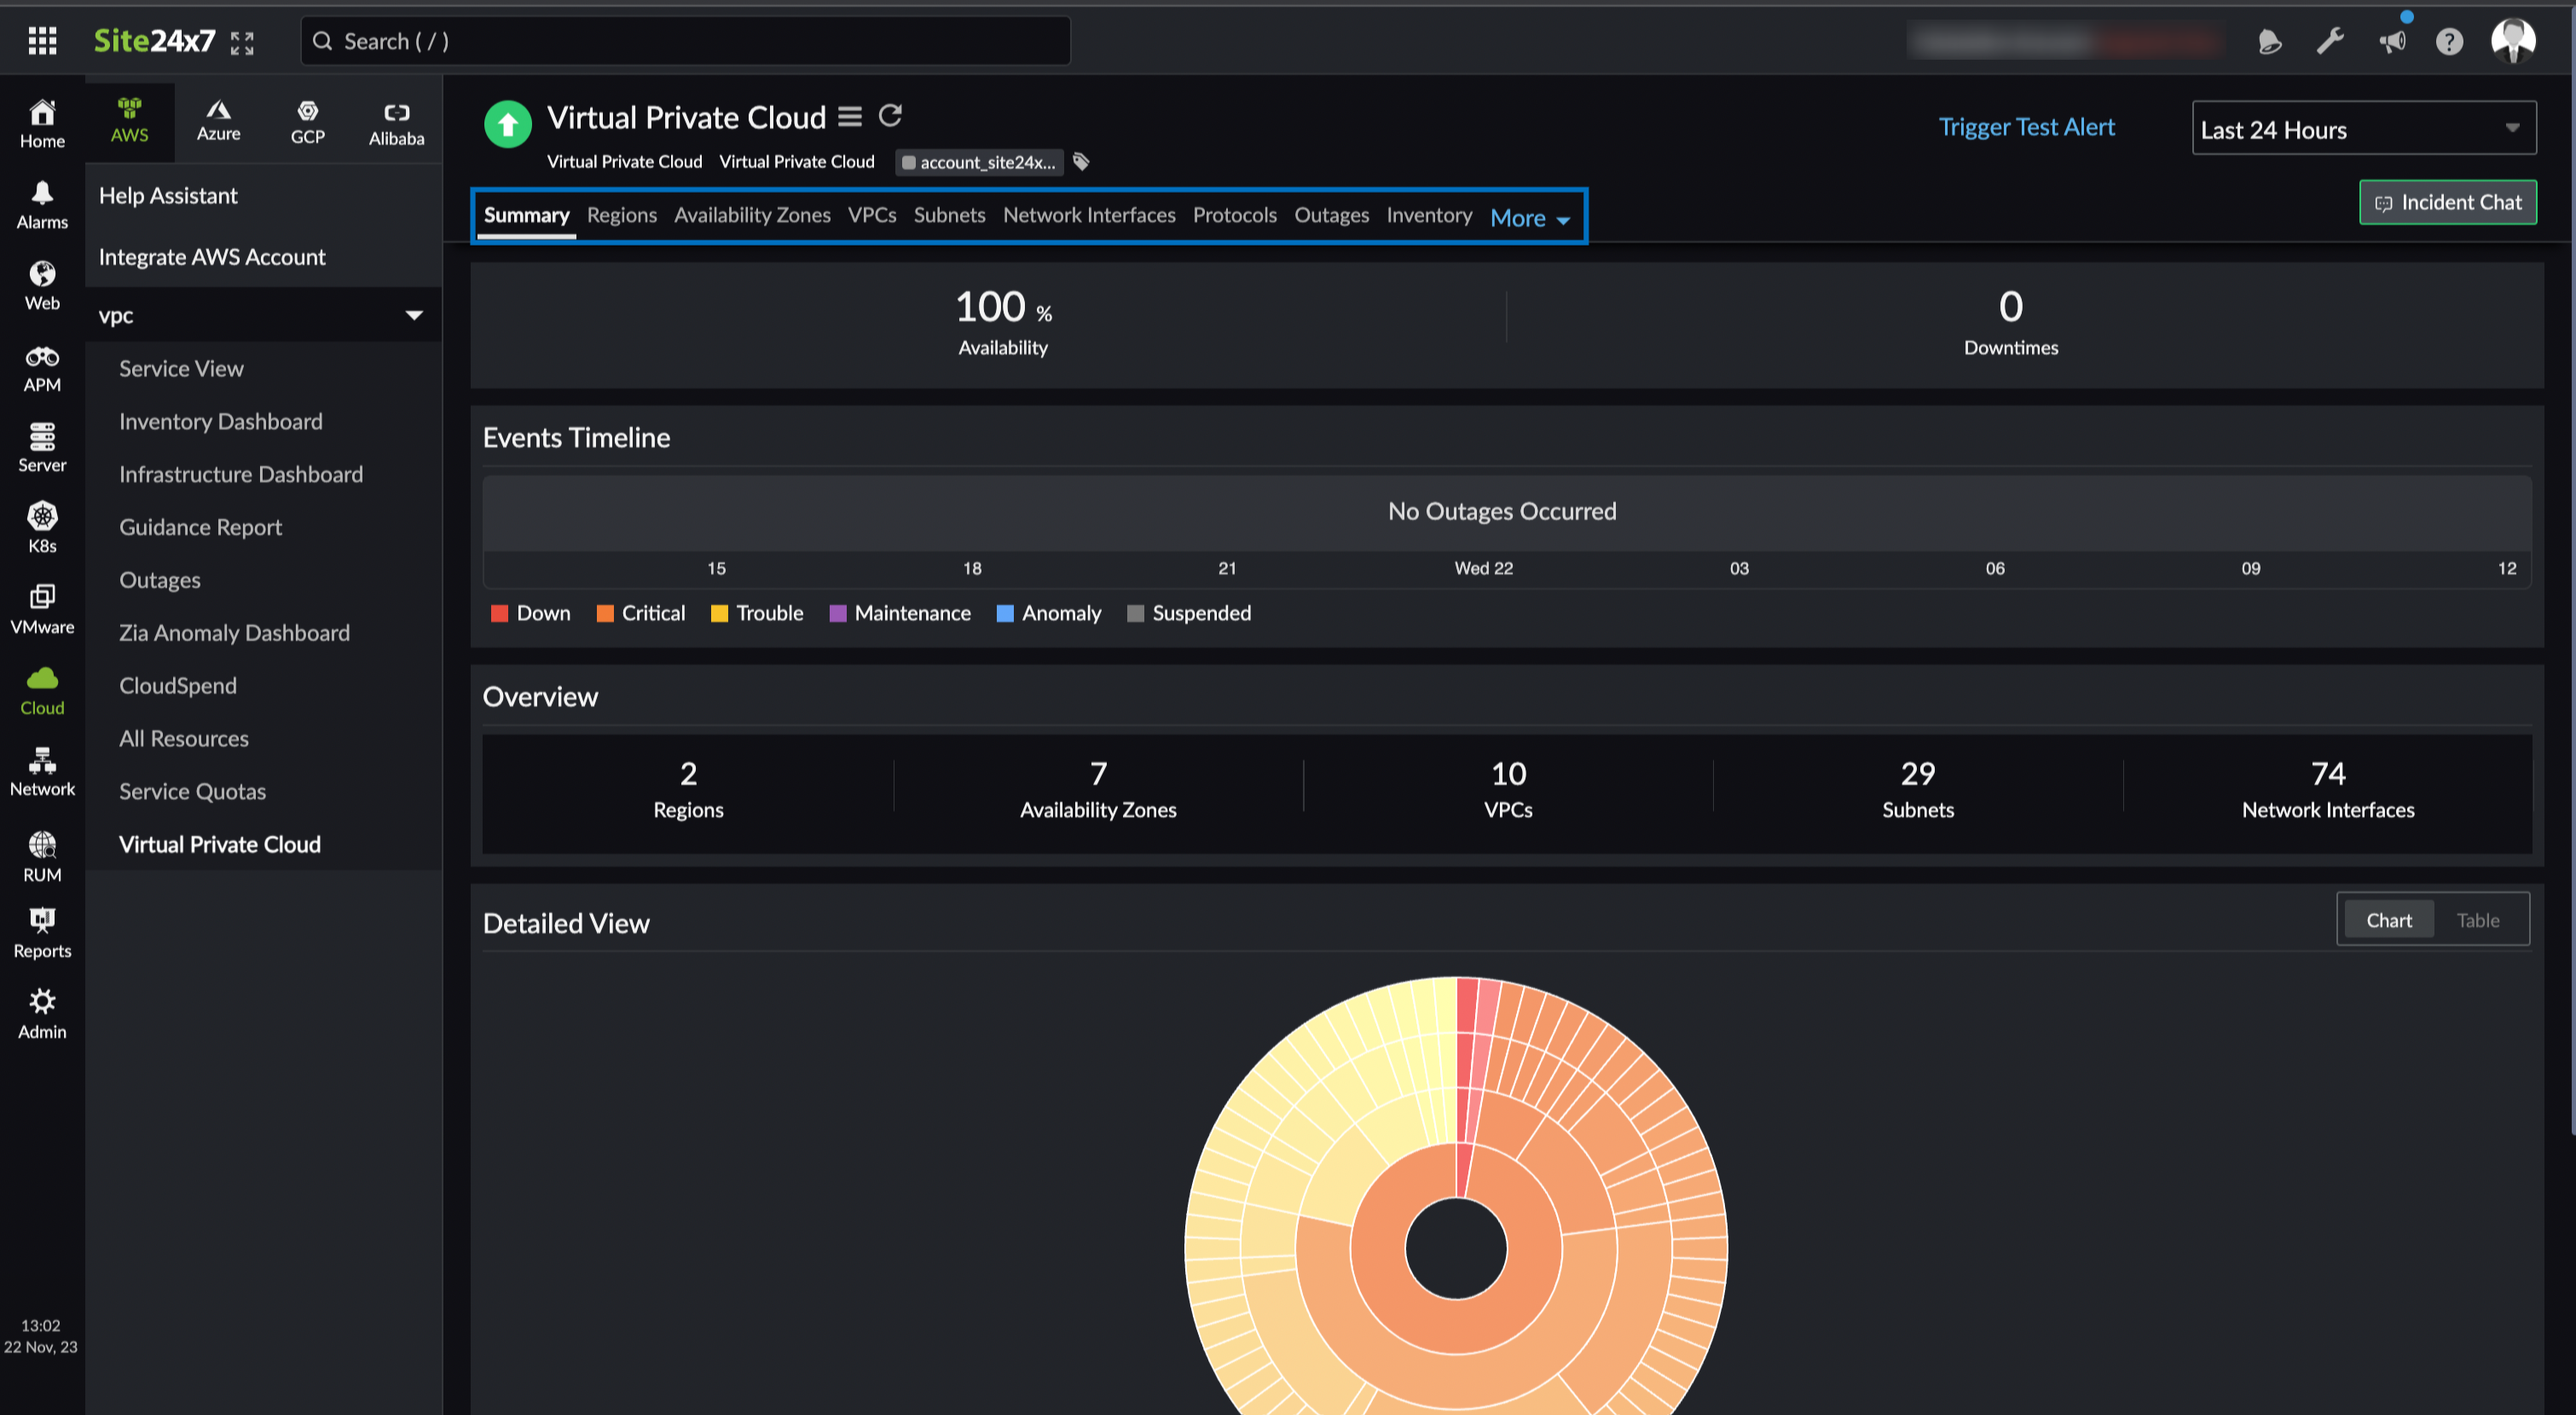Collapse the vpc section in sidebar

click(x=414, y=314)
